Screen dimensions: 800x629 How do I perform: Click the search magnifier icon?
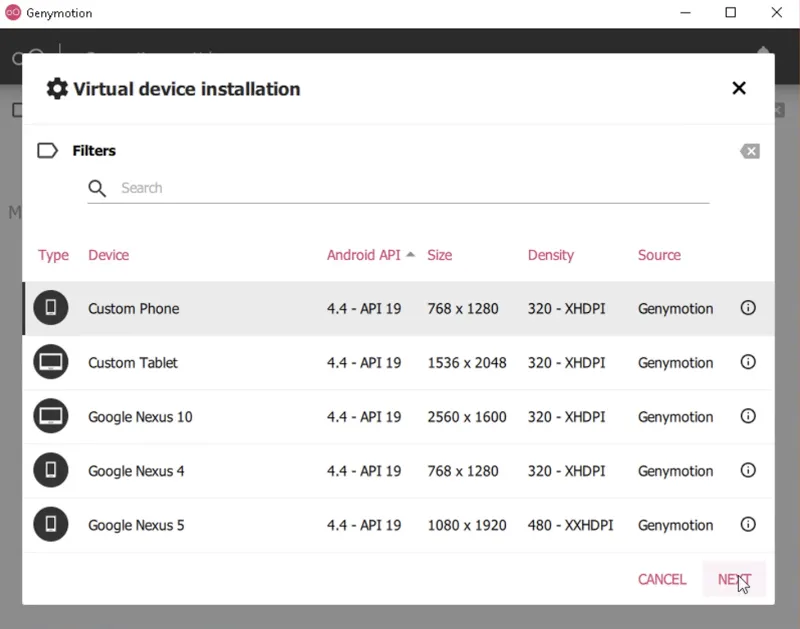coord(97,188)
